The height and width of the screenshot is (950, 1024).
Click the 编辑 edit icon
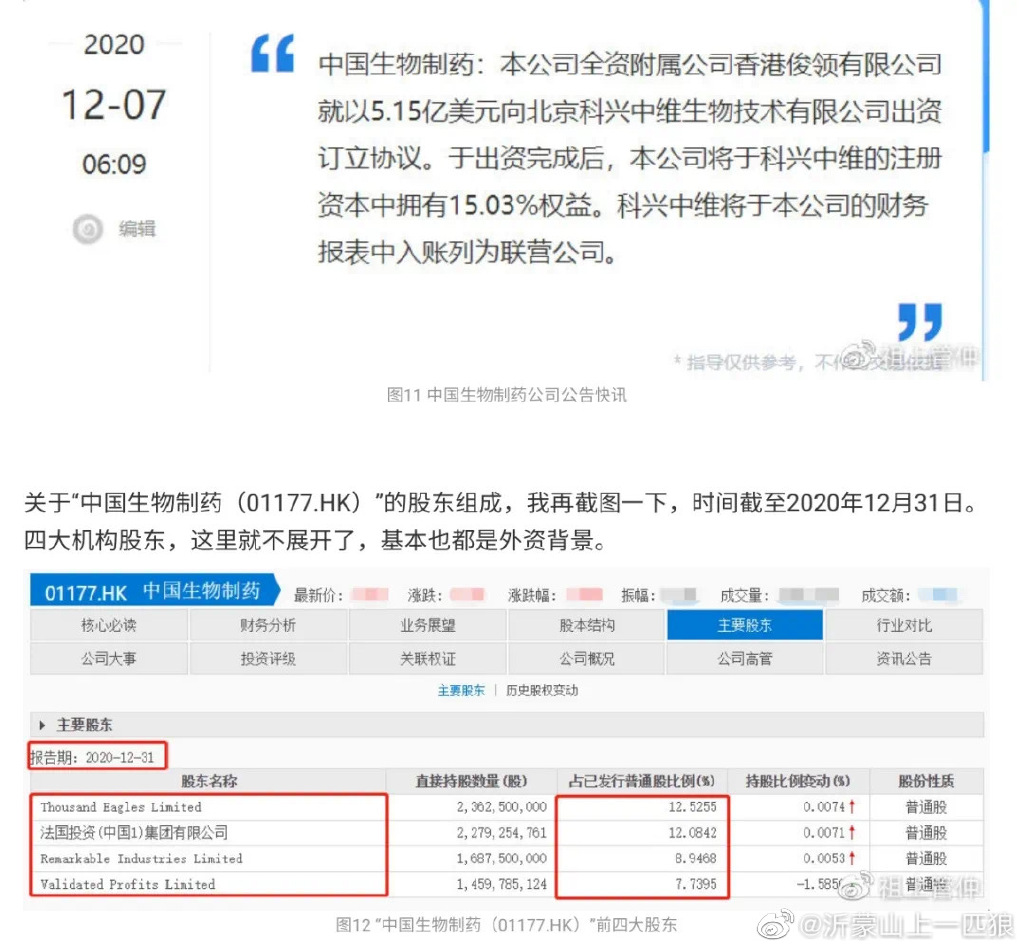(88, 229)
